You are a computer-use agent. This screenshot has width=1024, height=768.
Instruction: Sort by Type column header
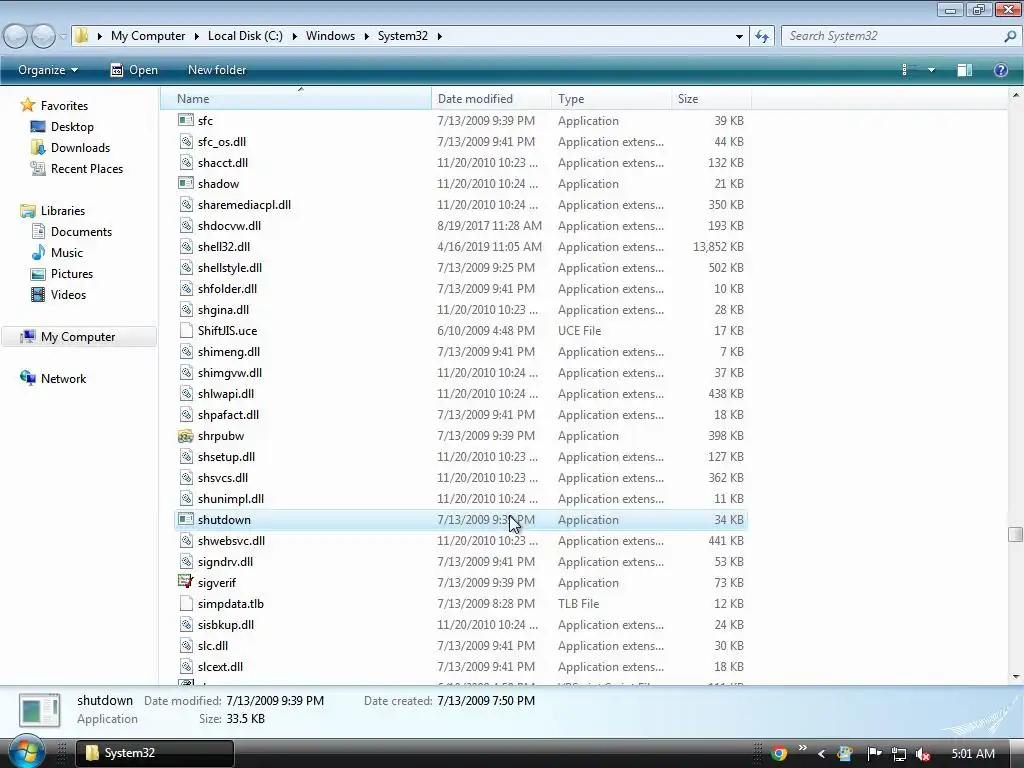[x=611, y=99]
